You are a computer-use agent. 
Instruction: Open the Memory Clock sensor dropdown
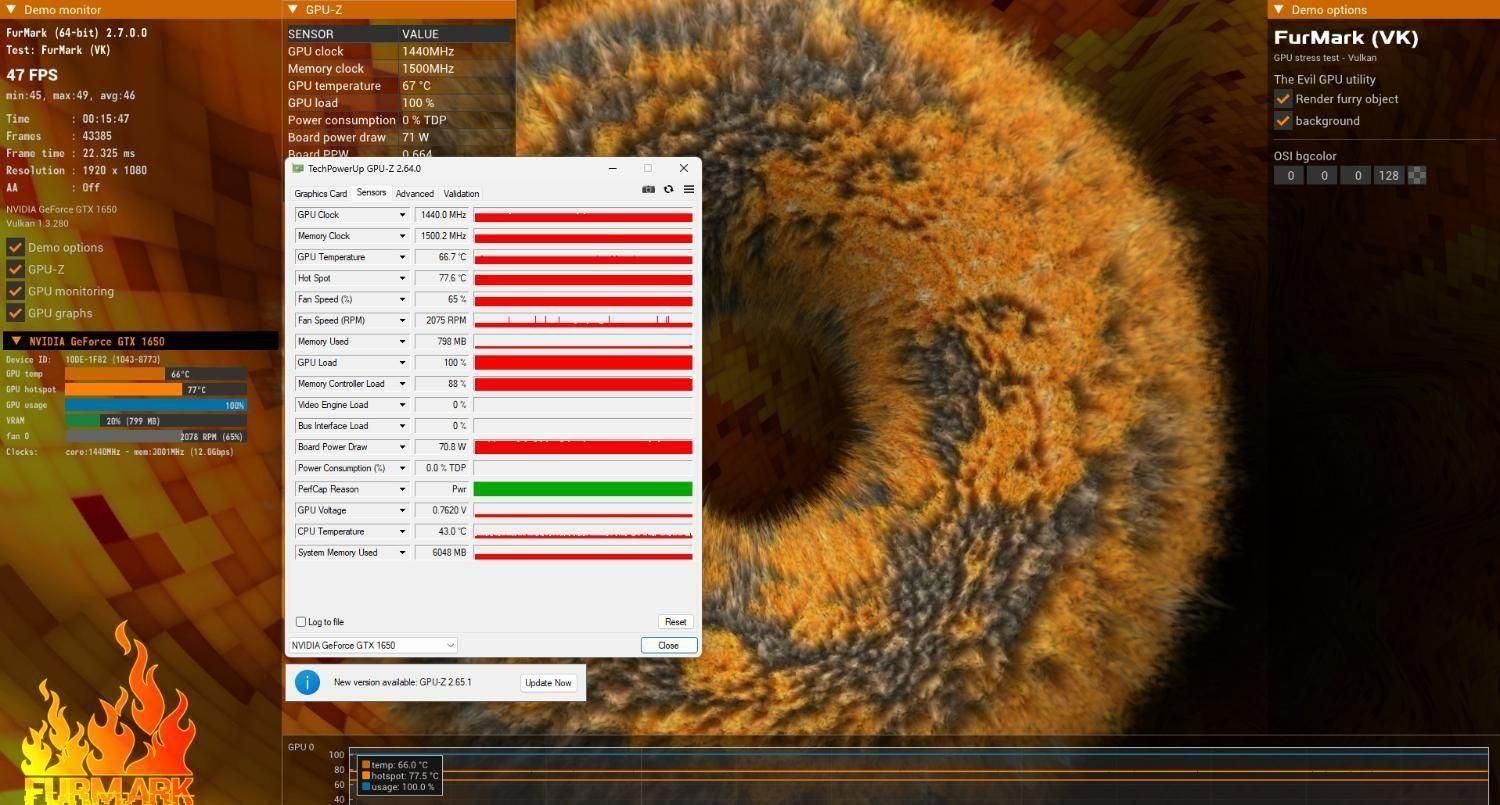click(403, 236)
